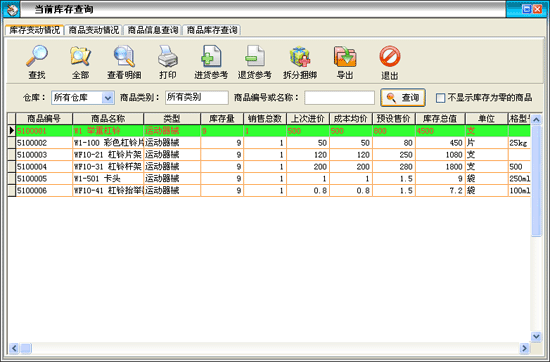
Task: Open 查看明细 details icon
Action: (x=124, y=56)
